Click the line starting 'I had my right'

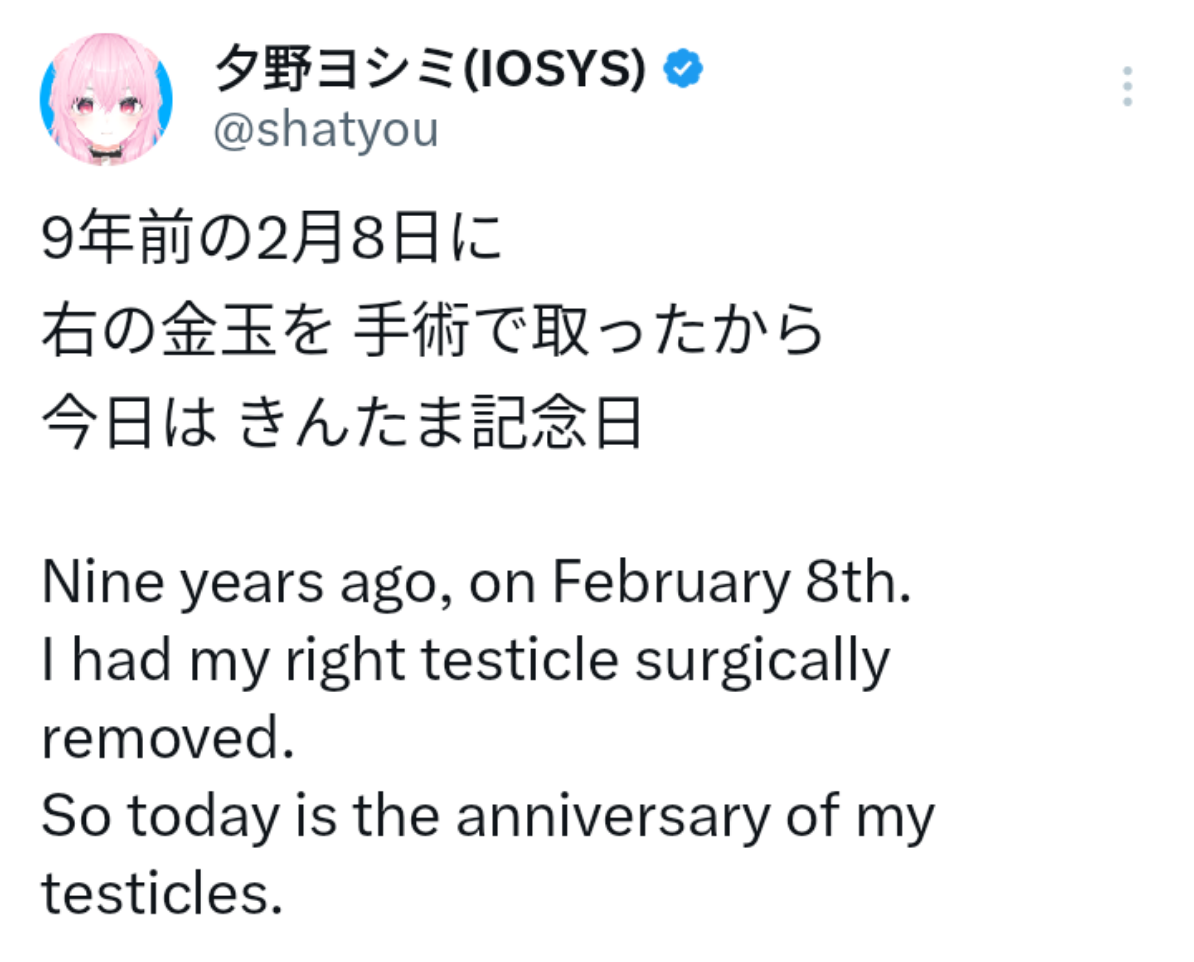(x=465, y=660)
